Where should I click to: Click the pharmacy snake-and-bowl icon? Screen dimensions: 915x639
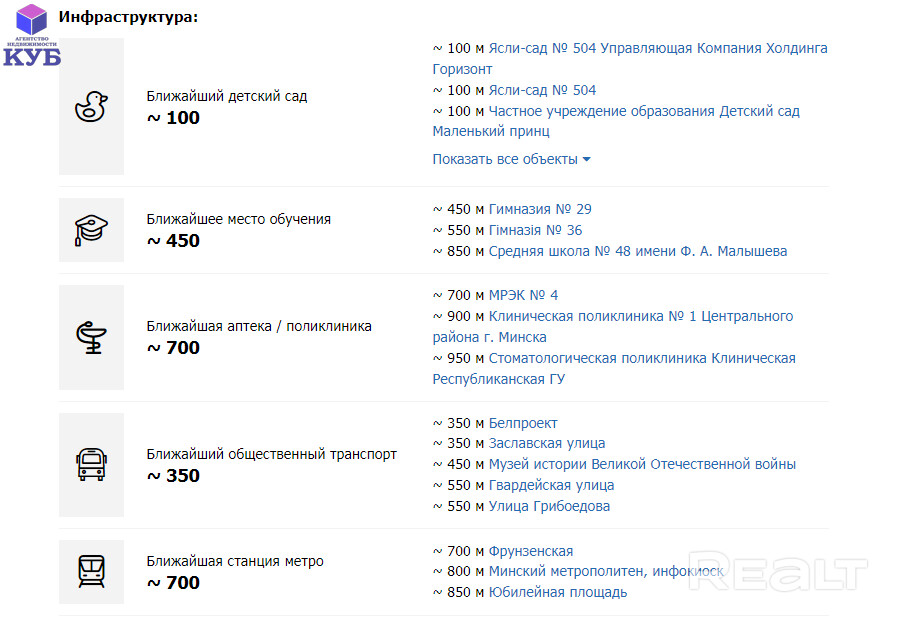tap(91, 337)
